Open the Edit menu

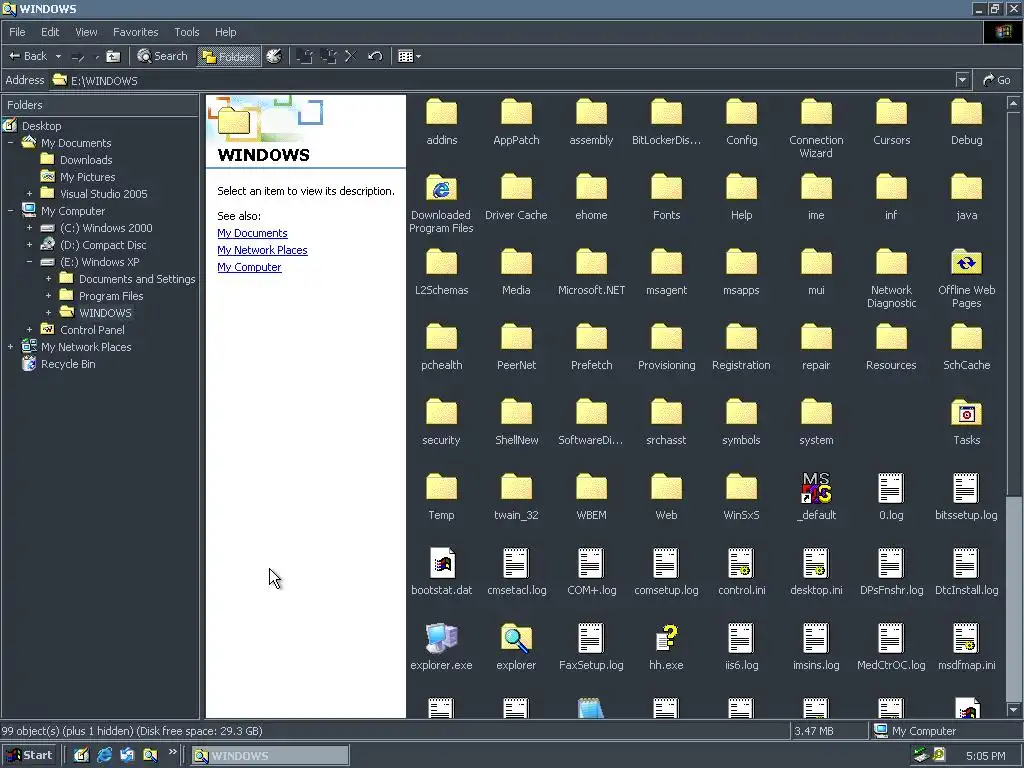50,32
